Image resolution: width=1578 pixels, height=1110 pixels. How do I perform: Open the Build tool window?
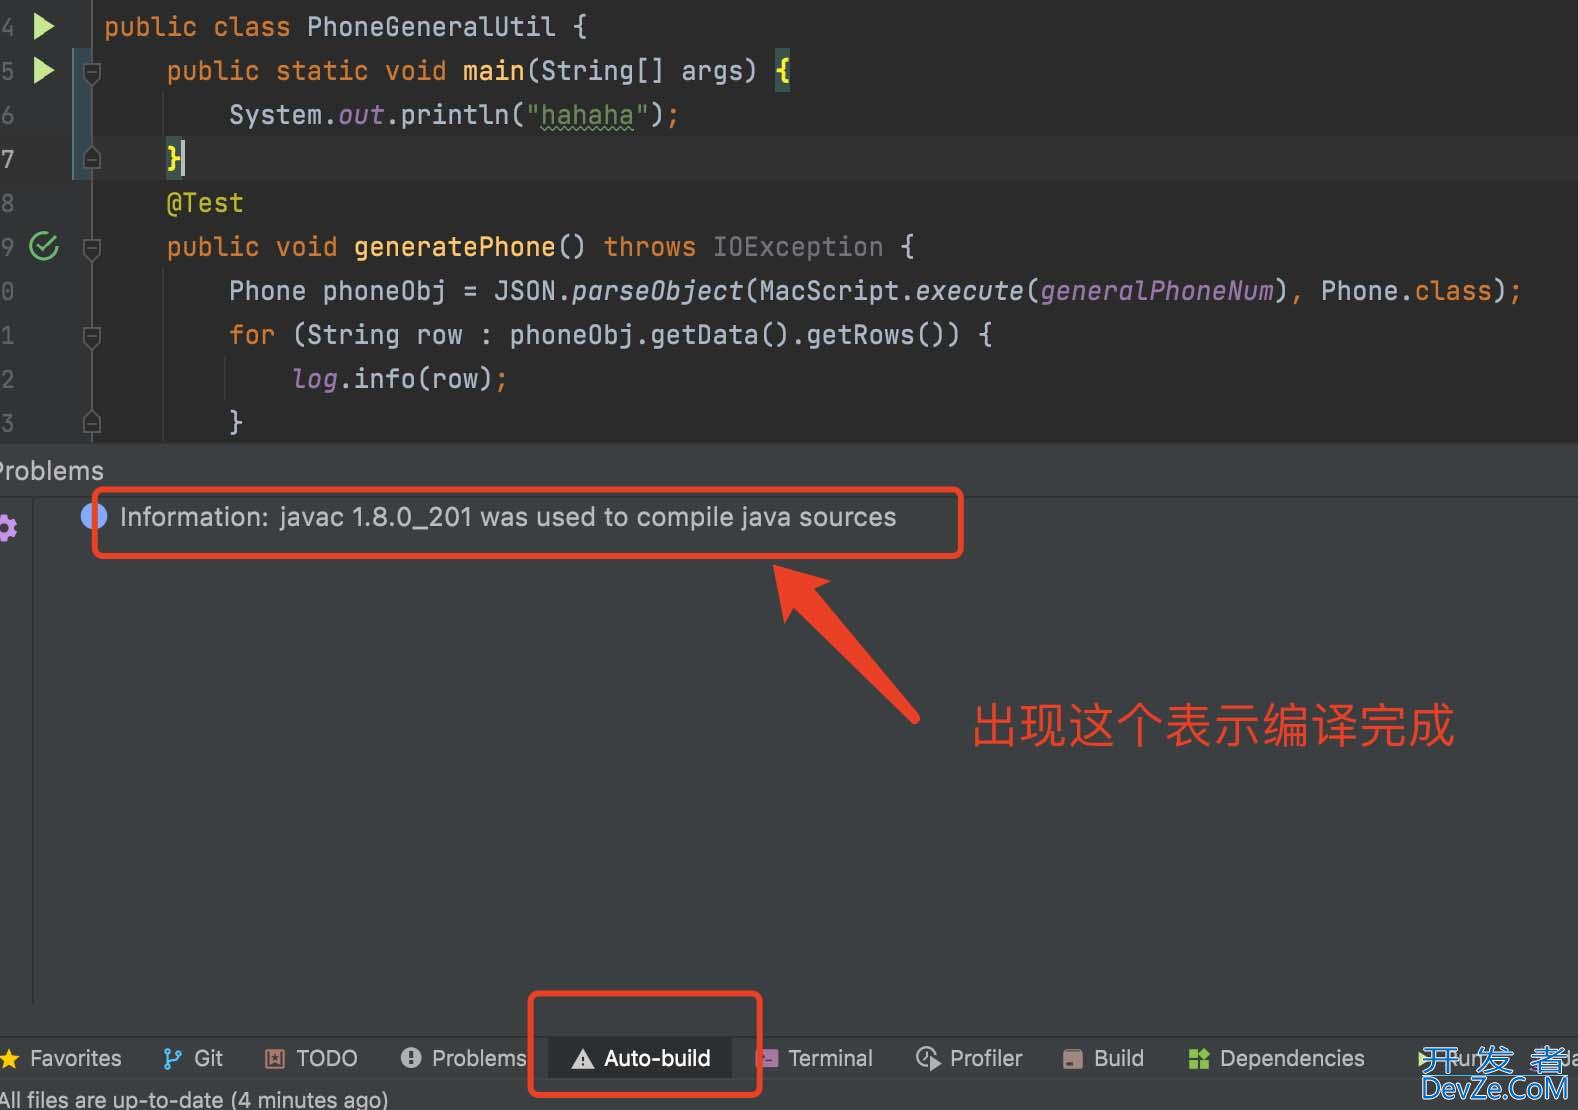coord(1103,1058)
